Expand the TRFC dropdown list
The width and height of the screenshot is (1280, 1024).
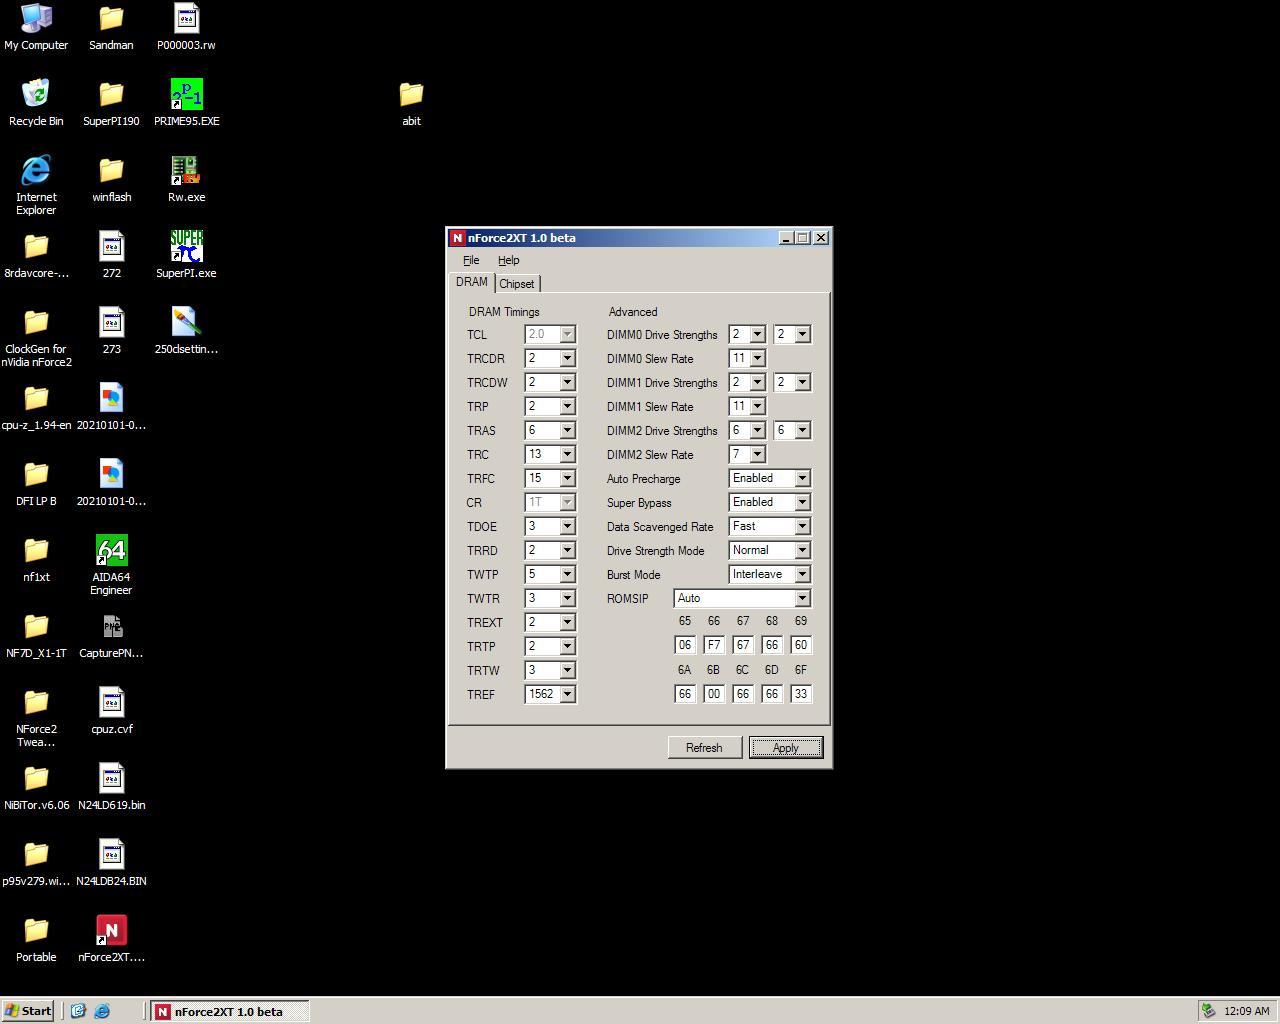pos(567,478)
